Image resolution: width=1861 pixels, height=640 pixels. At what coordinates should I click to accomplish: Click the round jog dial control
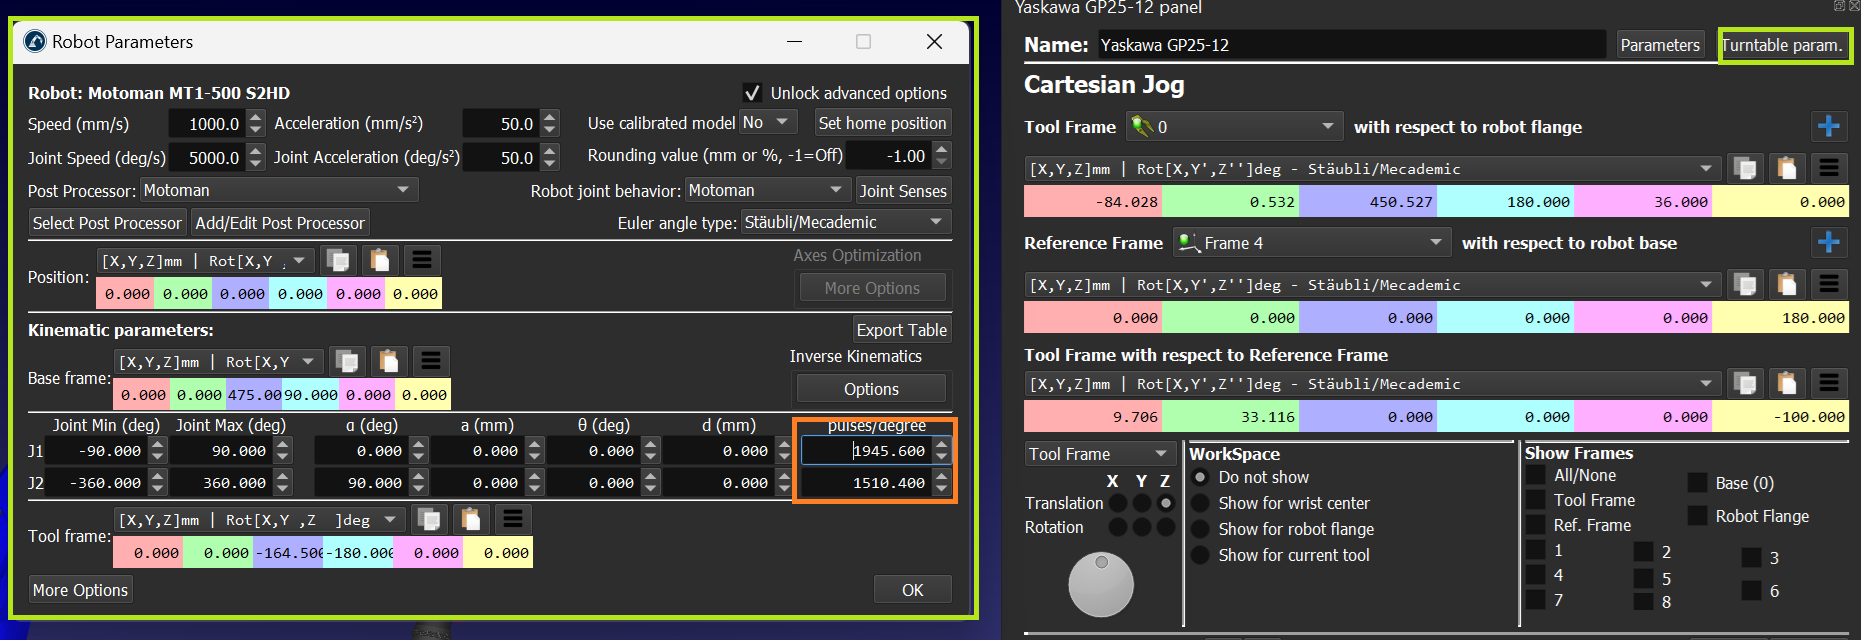(x=1101, y=584)
